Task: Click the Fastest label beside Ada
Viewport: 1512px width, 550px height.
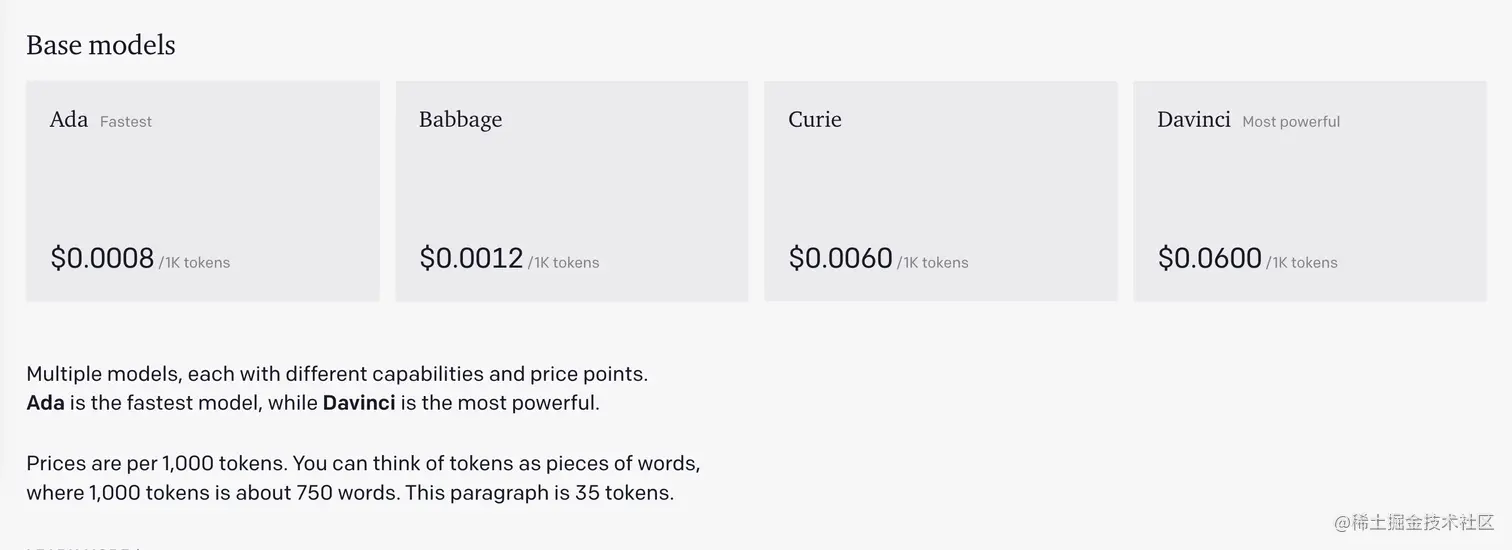Action: 126,122
